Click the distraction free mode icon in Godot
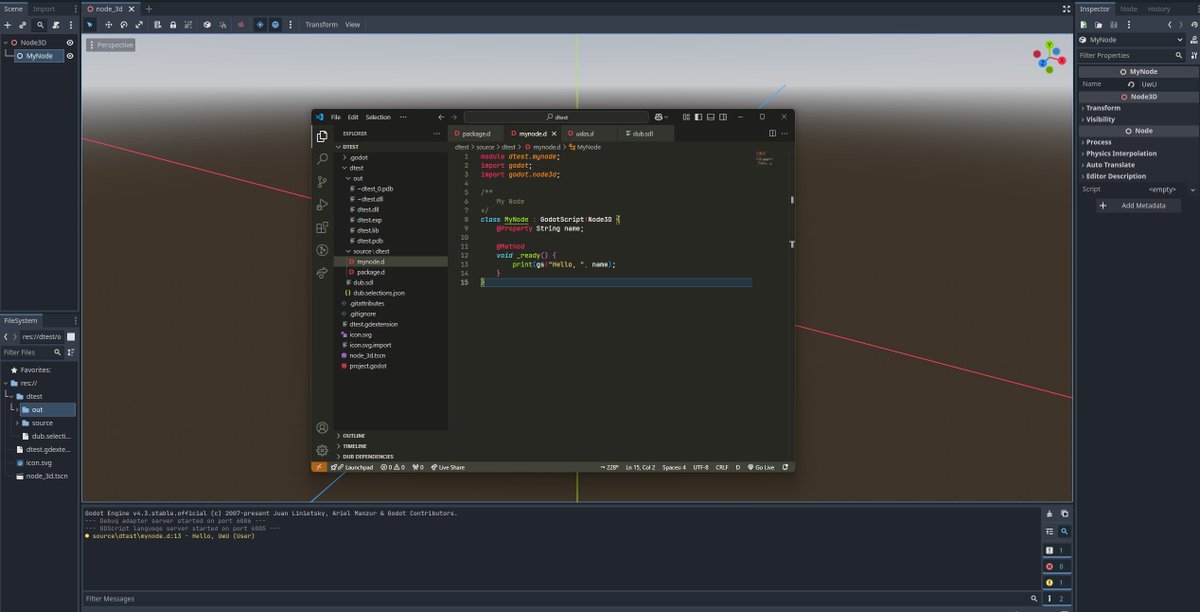The image size is (1200, 612). (1065, 8)
